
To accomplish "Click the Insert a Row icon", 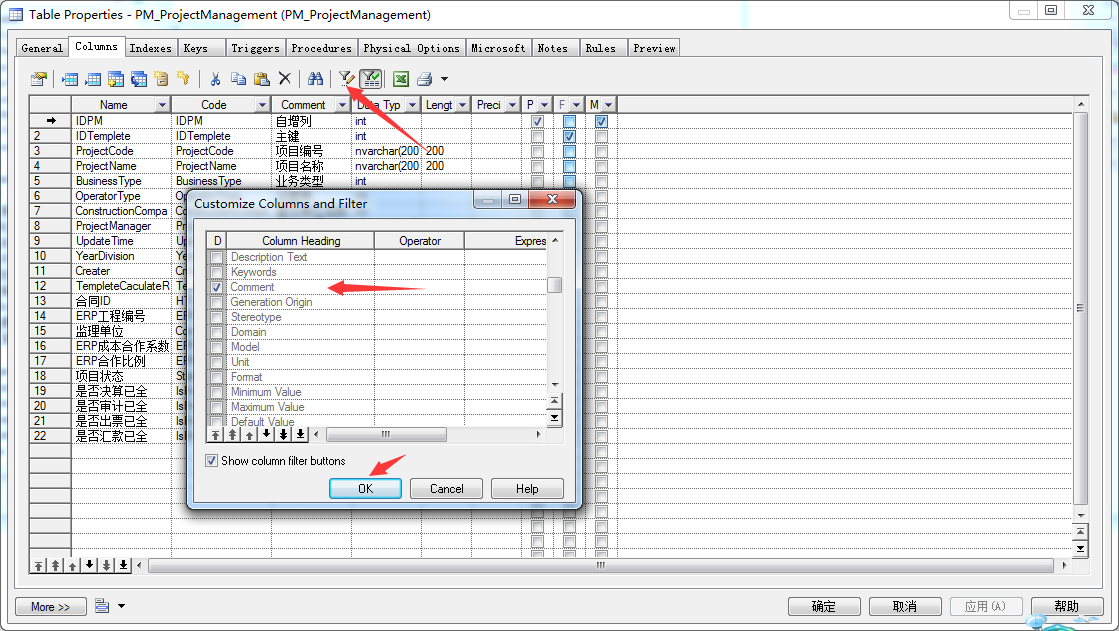I will point(70,79).
